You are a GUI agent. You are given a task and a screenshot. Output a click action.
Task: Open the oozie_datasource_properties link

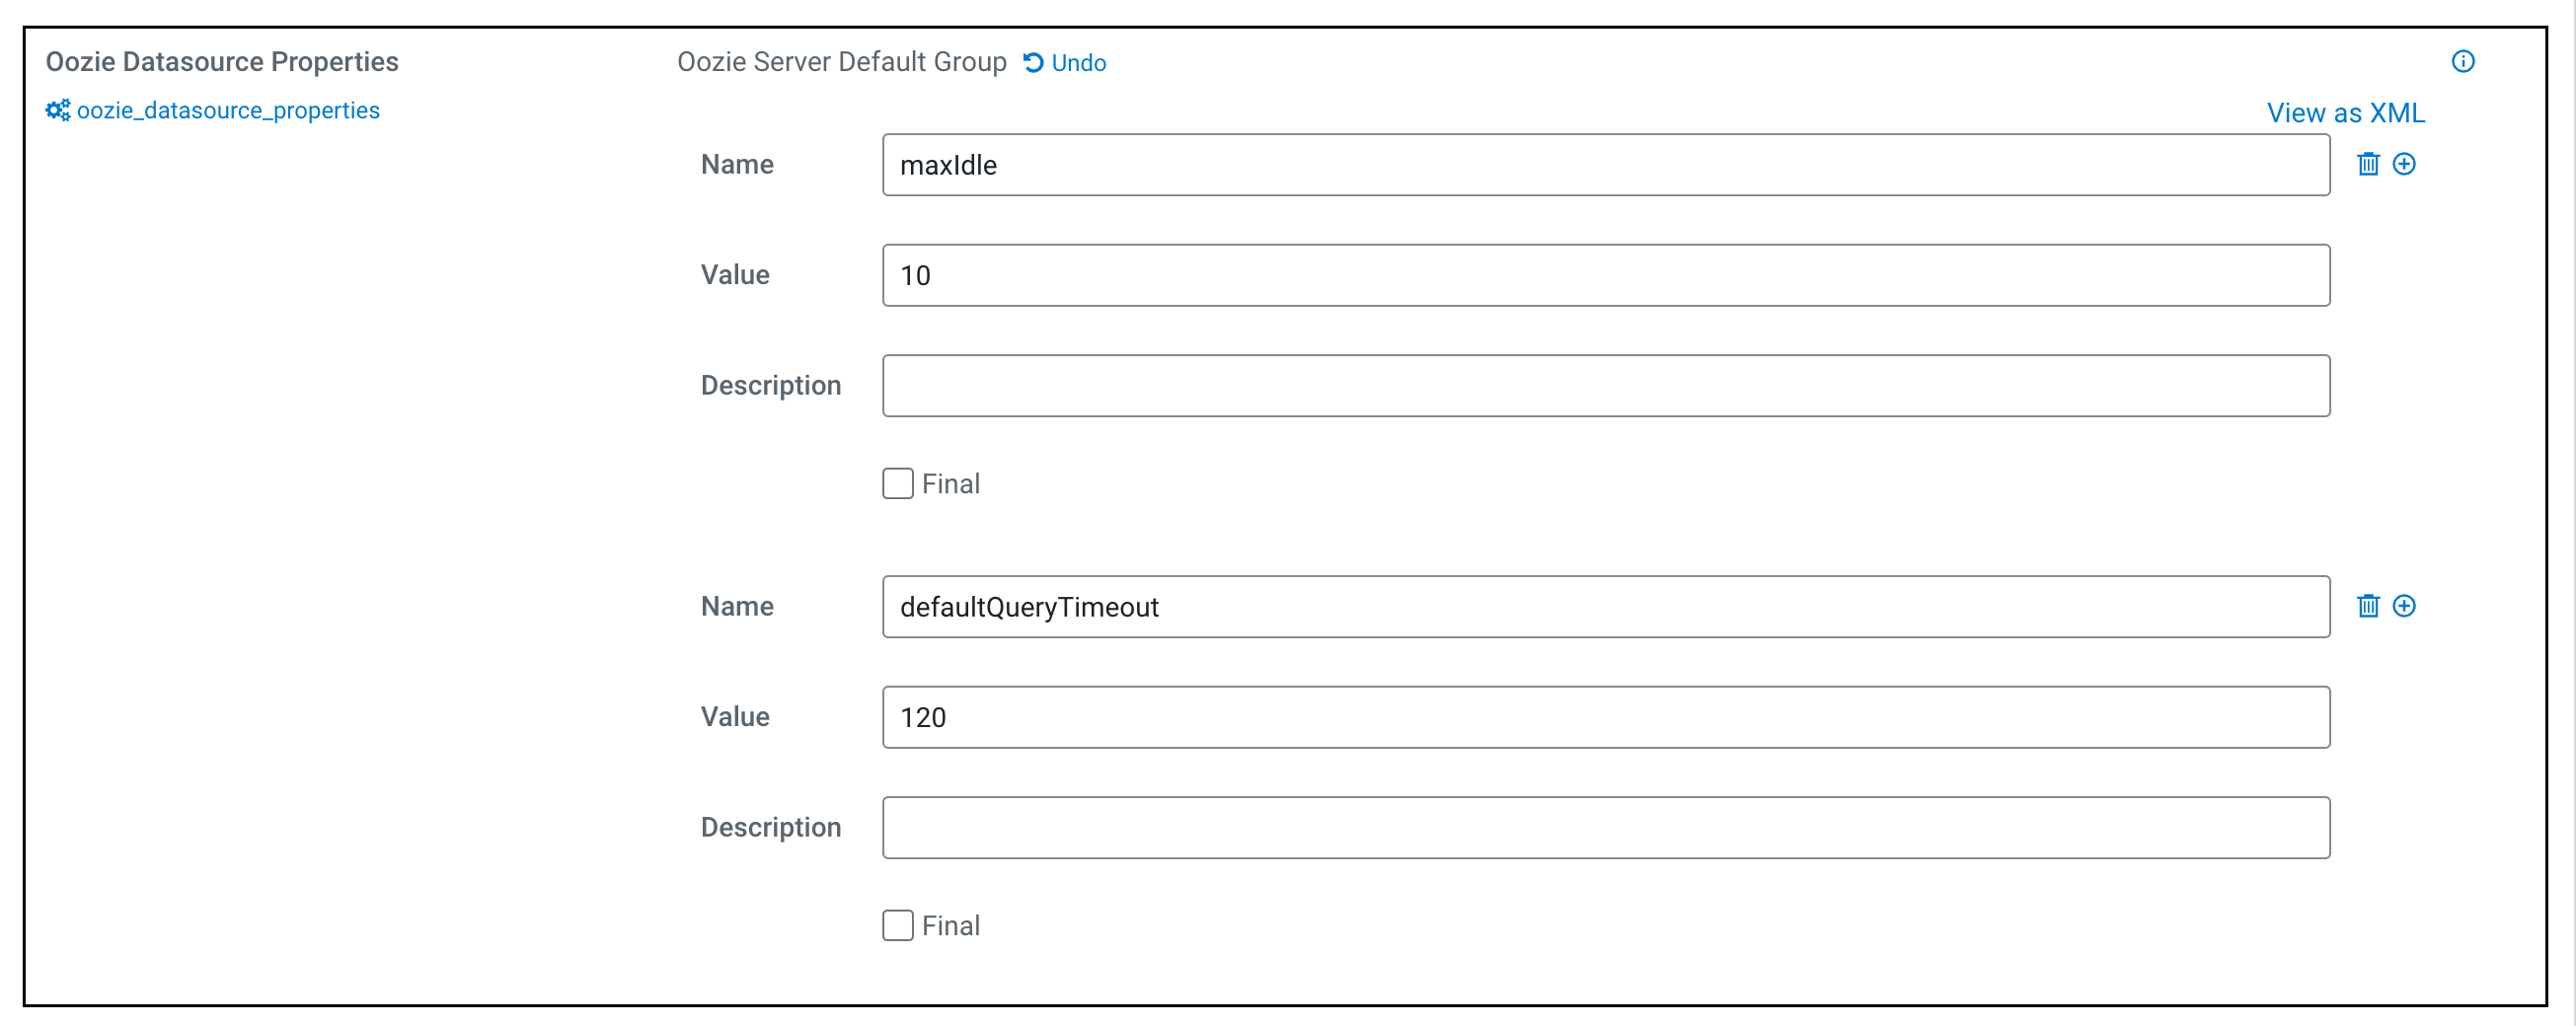pyautogui.click(x=228, y=110)
